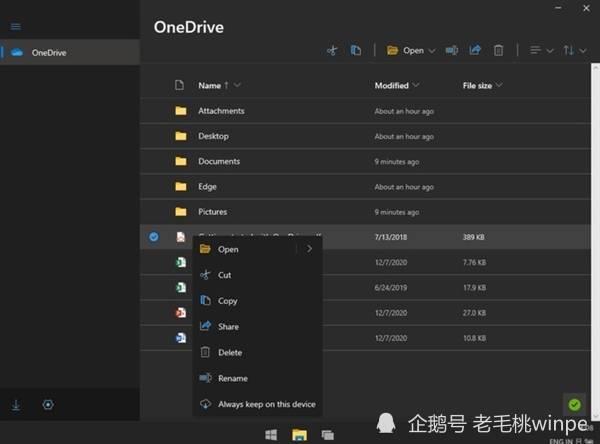Open the hamburger navigation menu
Viewport: 600px width, 444px height.
tap(16, 26)
